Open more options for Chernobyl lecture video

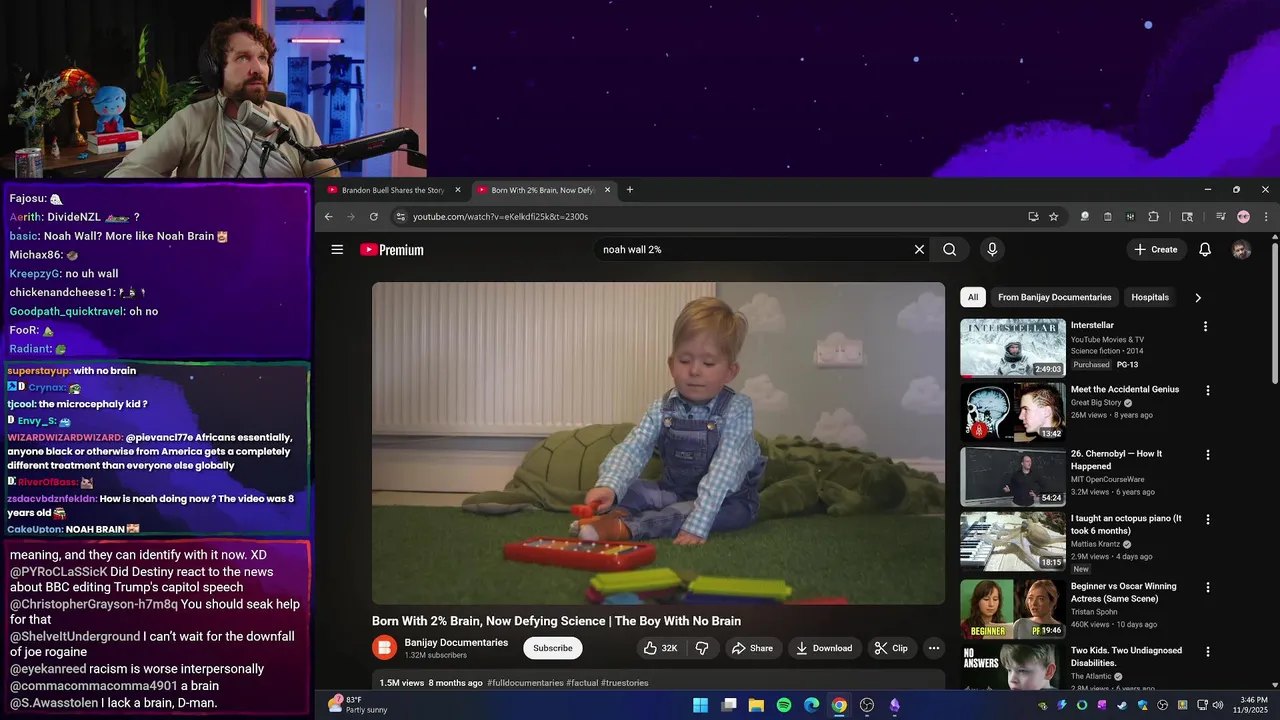tap(1207, 454)
